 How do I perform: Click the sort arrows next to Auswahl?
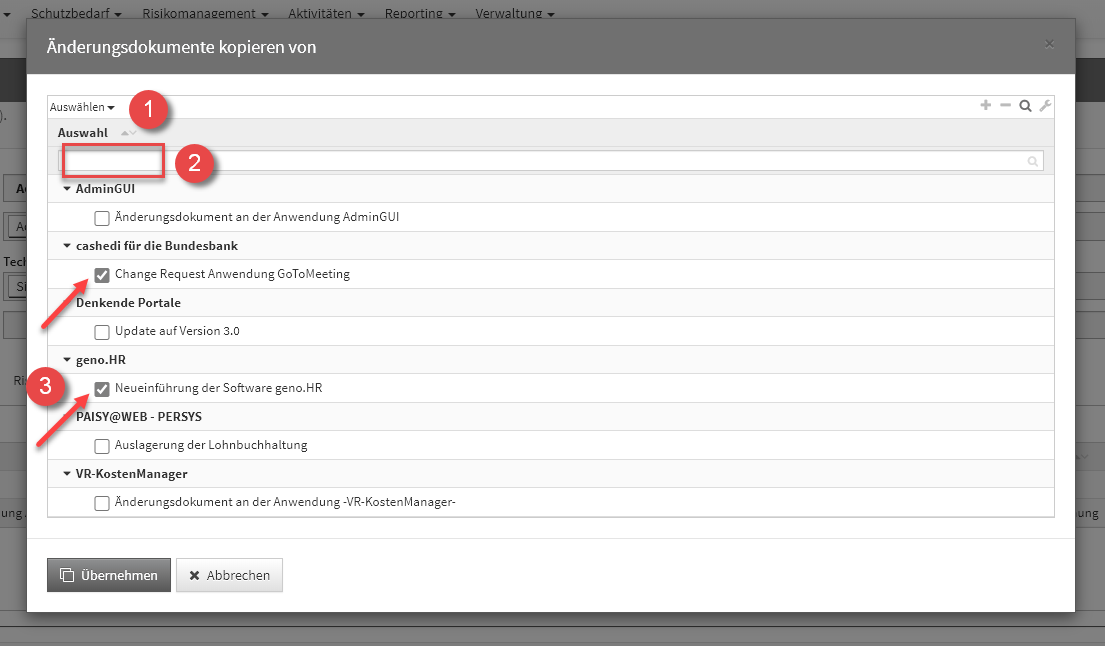128,132
